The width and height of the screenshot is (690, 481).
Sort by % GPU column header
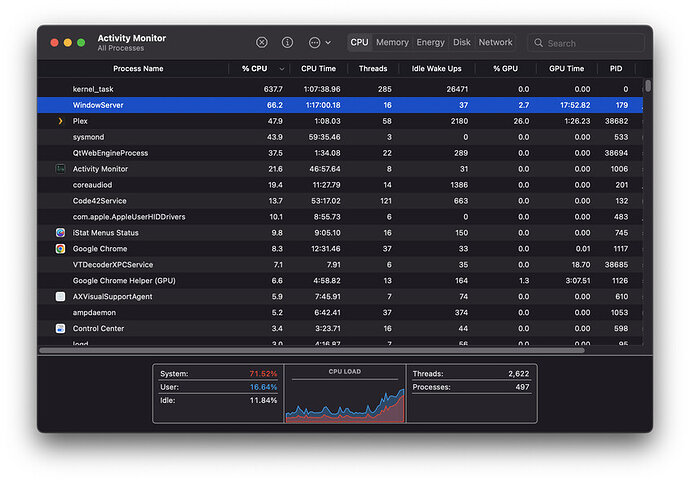coord(505,69)
